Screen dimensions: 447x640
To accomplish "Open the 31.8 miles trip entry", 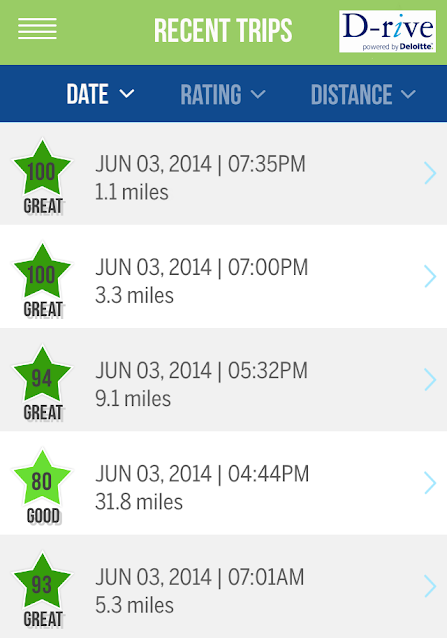I will 223,483.
